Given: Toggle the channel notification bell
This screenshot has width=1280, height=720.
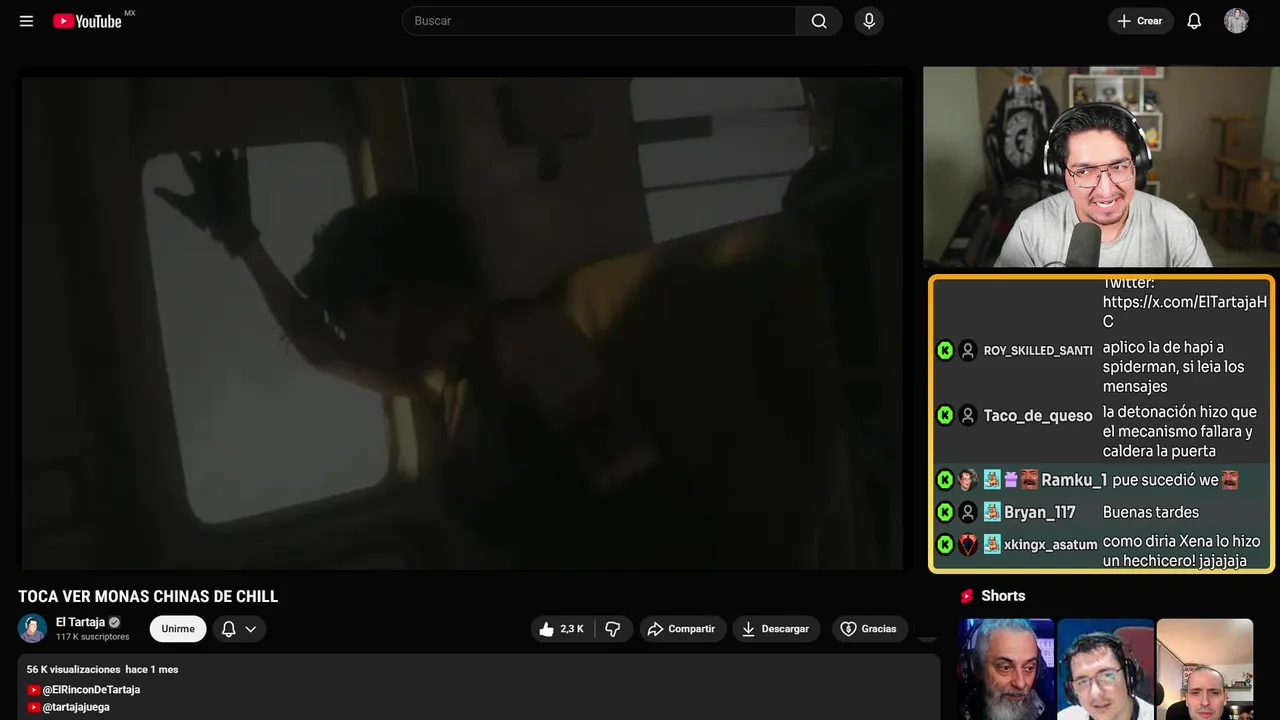Looking at the screenshot, I should [x=229, y=629].
